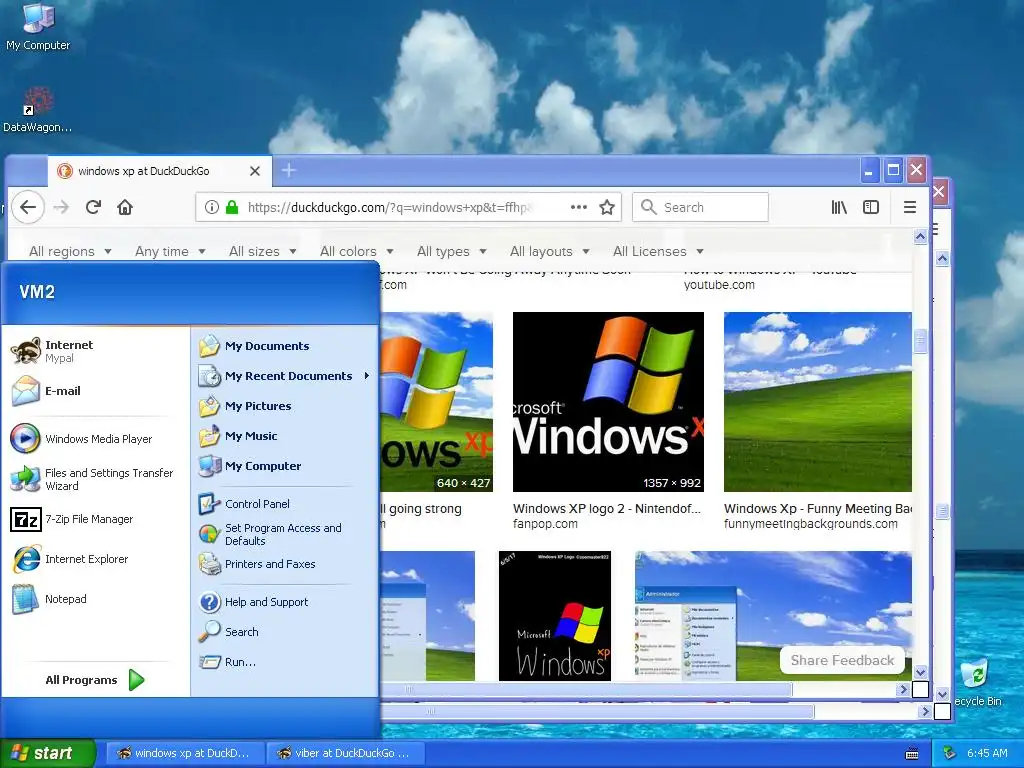Open fanpop.com image source link
1024x768 pixels.
click(545, 524)
